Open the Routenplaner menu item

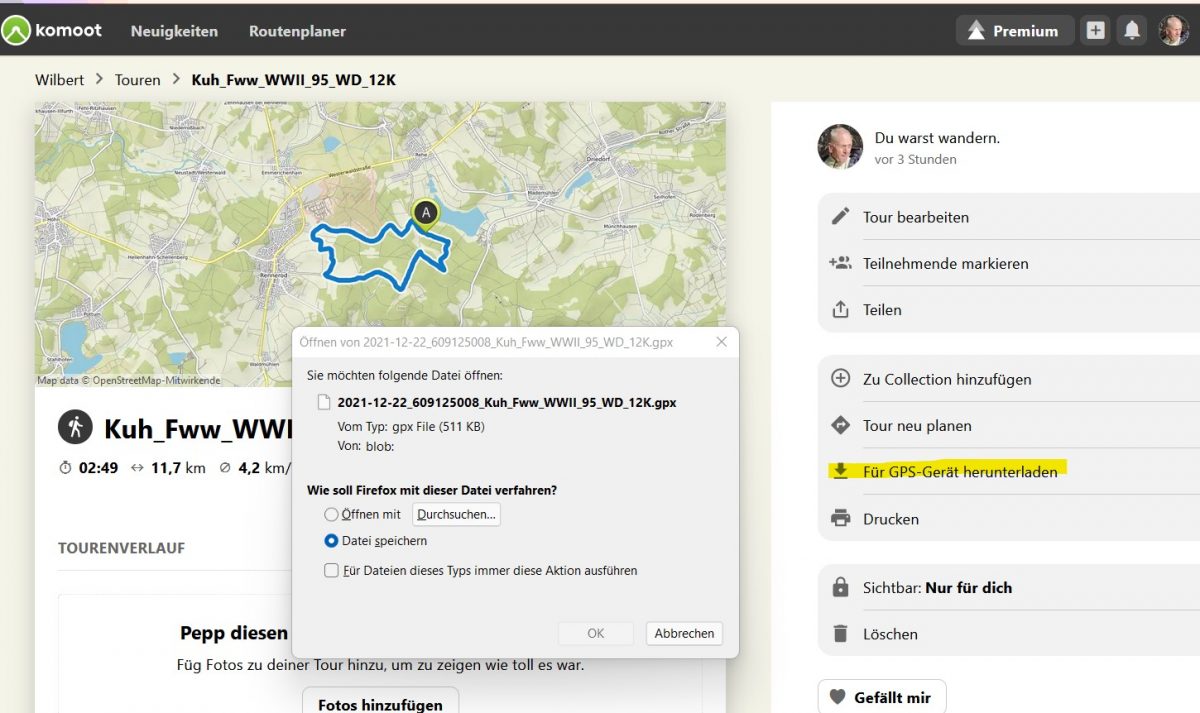(297, 31)
